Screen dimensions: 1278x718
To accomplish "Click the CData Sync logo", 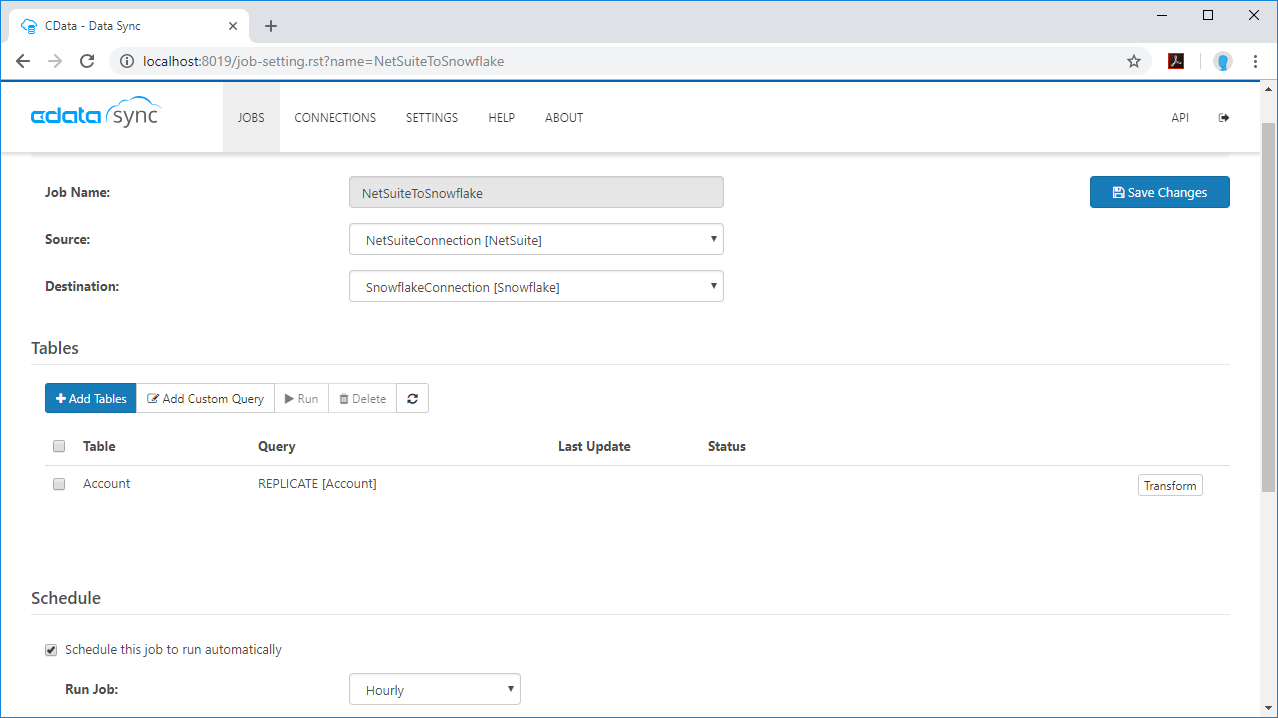I will click(x=95, y=114).
